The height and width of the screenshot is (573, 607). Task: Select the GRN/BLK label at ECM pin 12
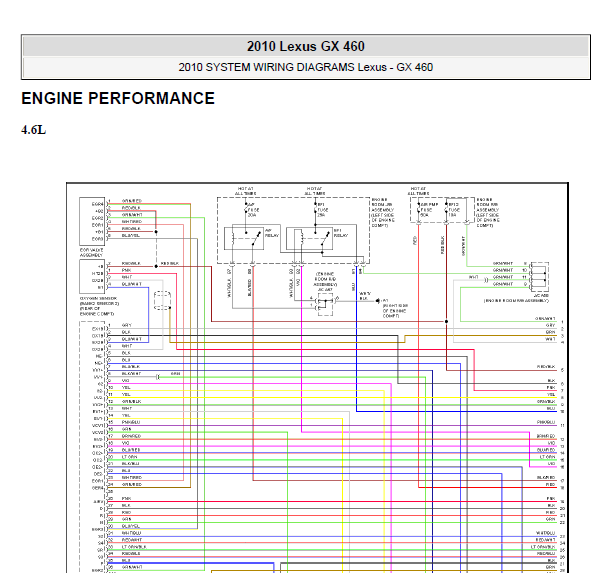[131, 401]
